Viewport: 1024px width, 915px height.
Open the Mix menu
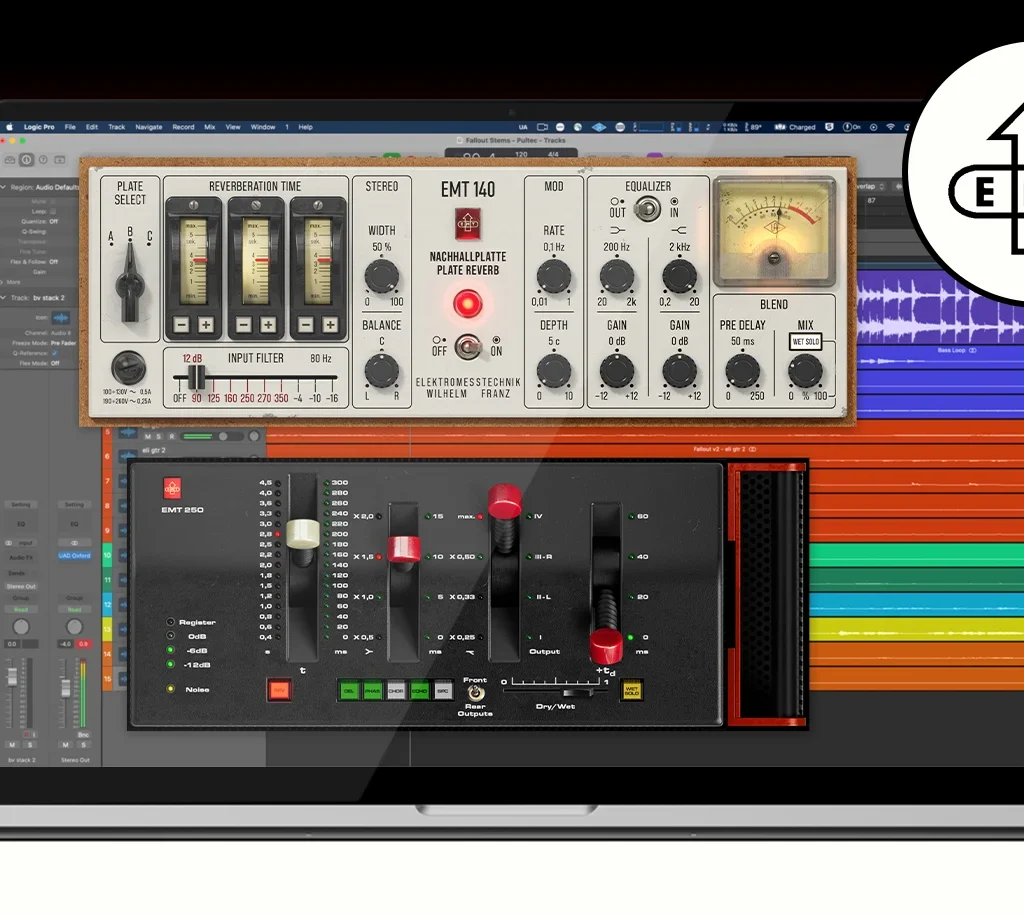210,127
